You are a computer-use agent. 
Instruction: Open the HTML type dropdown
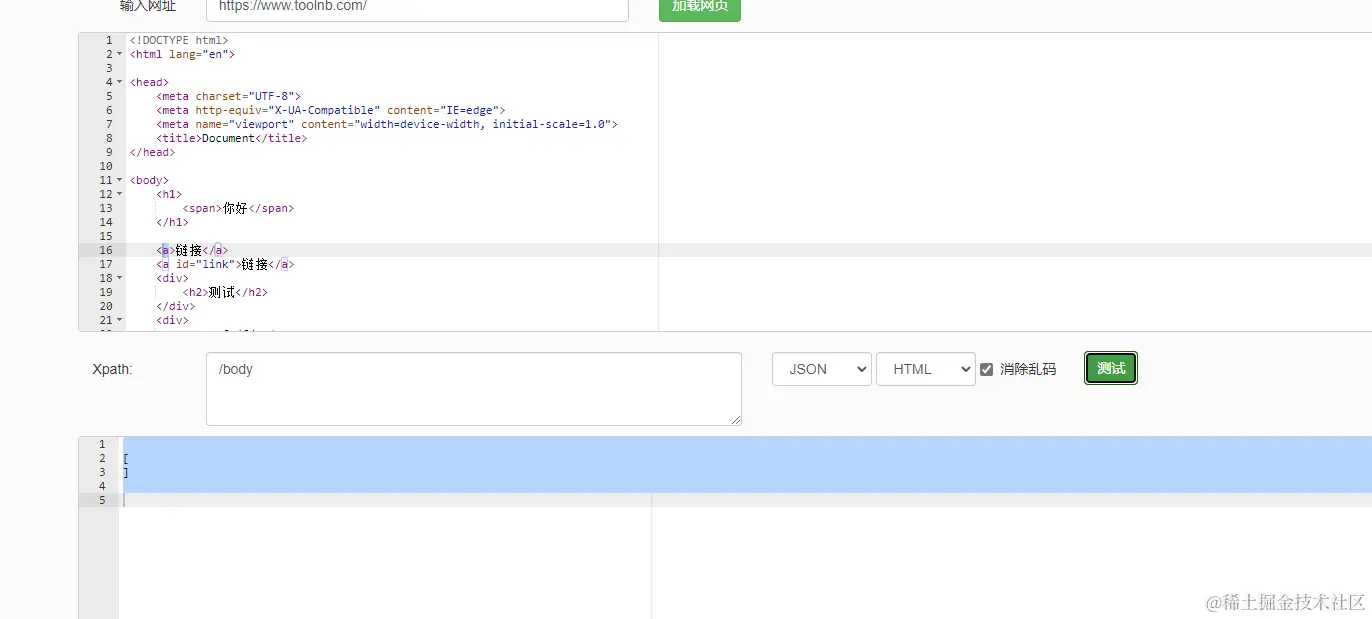(x=925, y=369)
